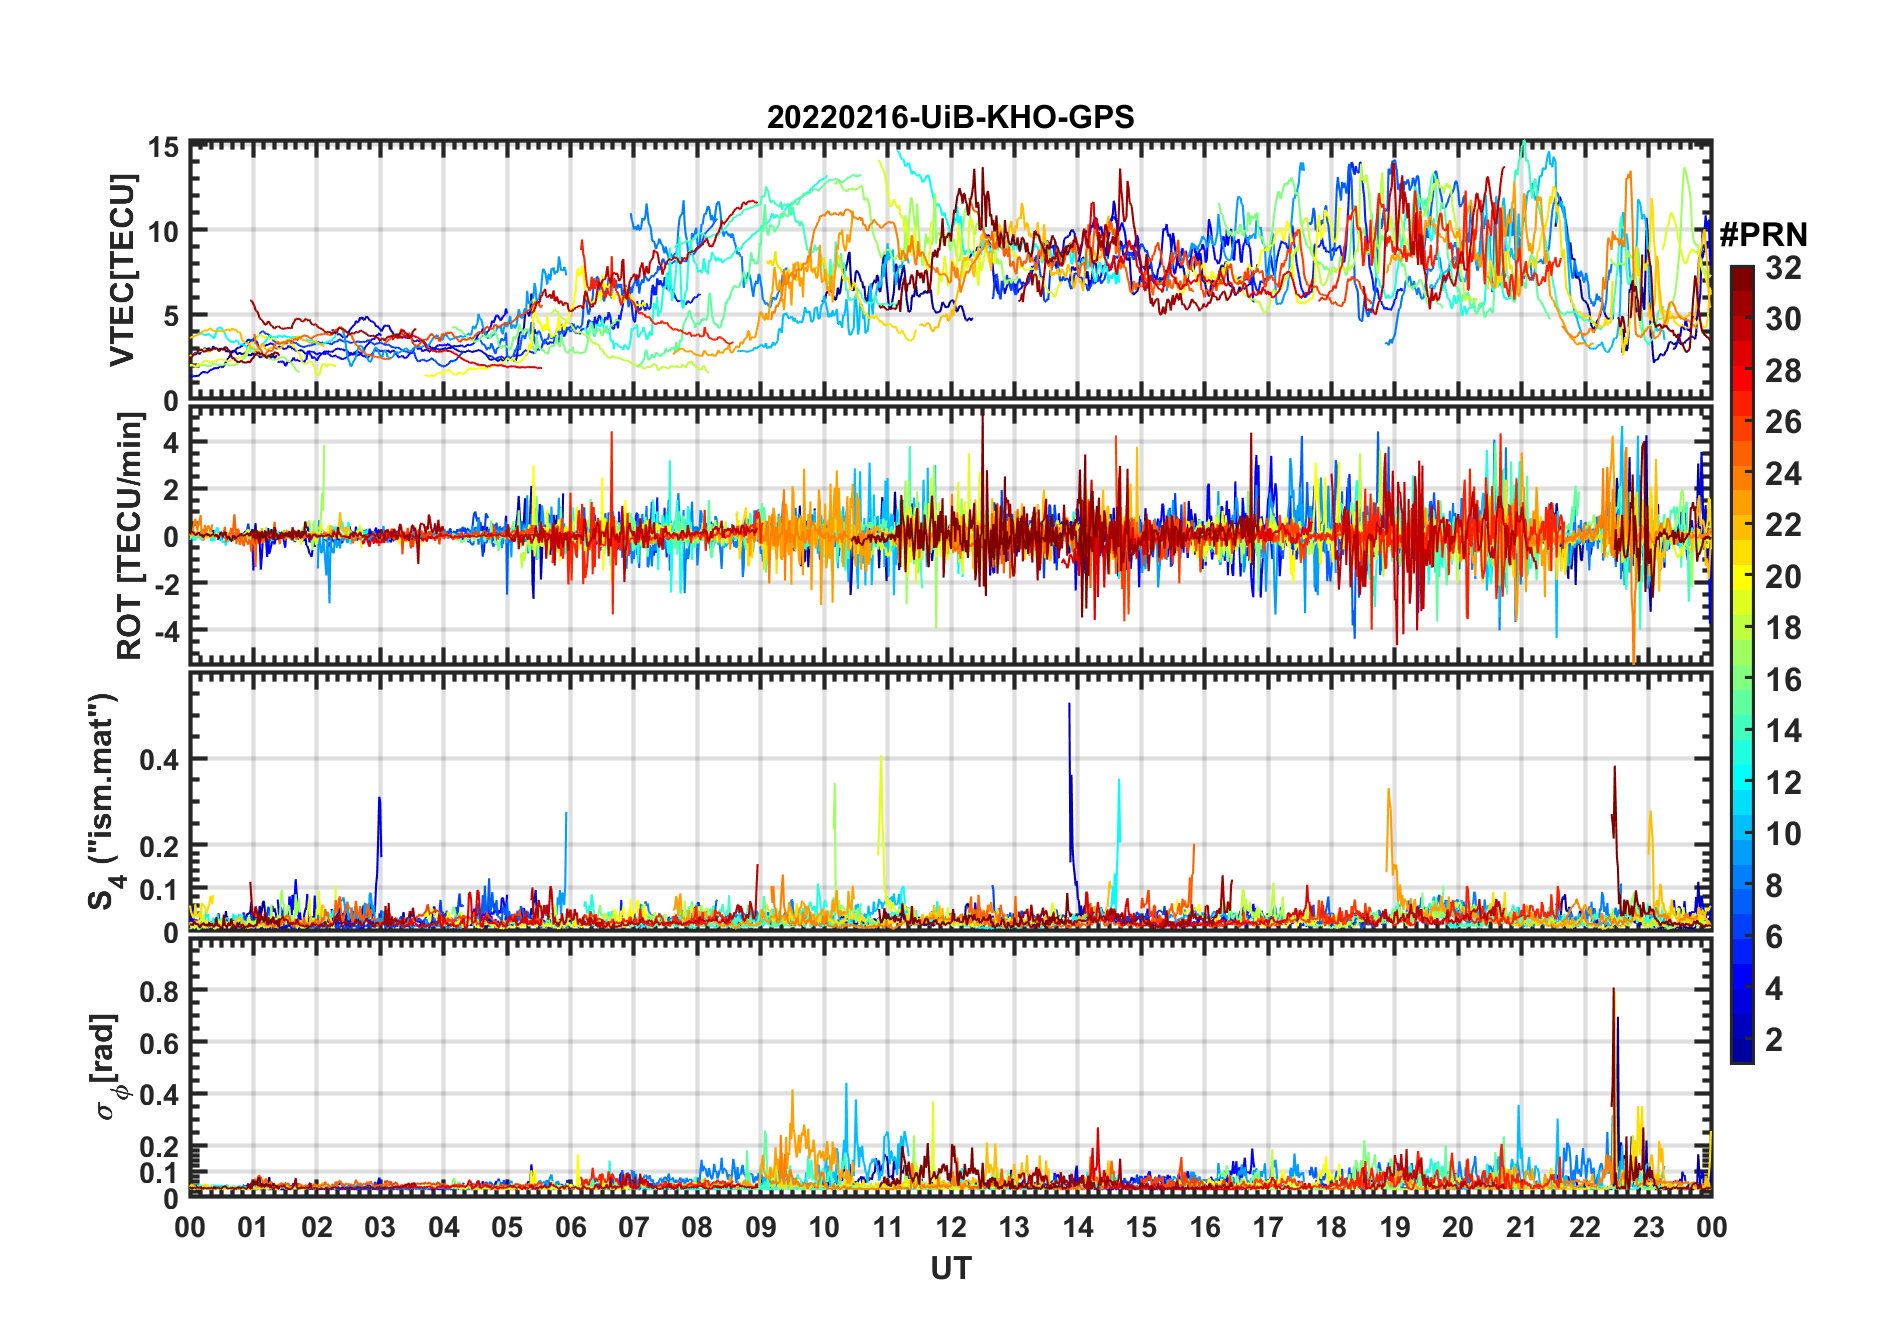Screen dimensions: 1902x1330
Task: Select the UT x-axis label
Action: 950,1268
